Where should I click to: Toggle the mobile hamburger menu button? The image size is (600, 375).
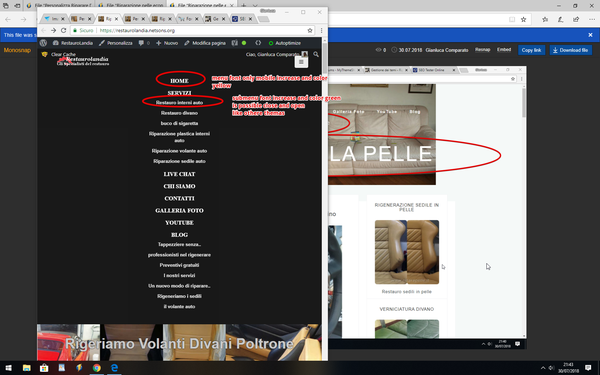(301, 62)
